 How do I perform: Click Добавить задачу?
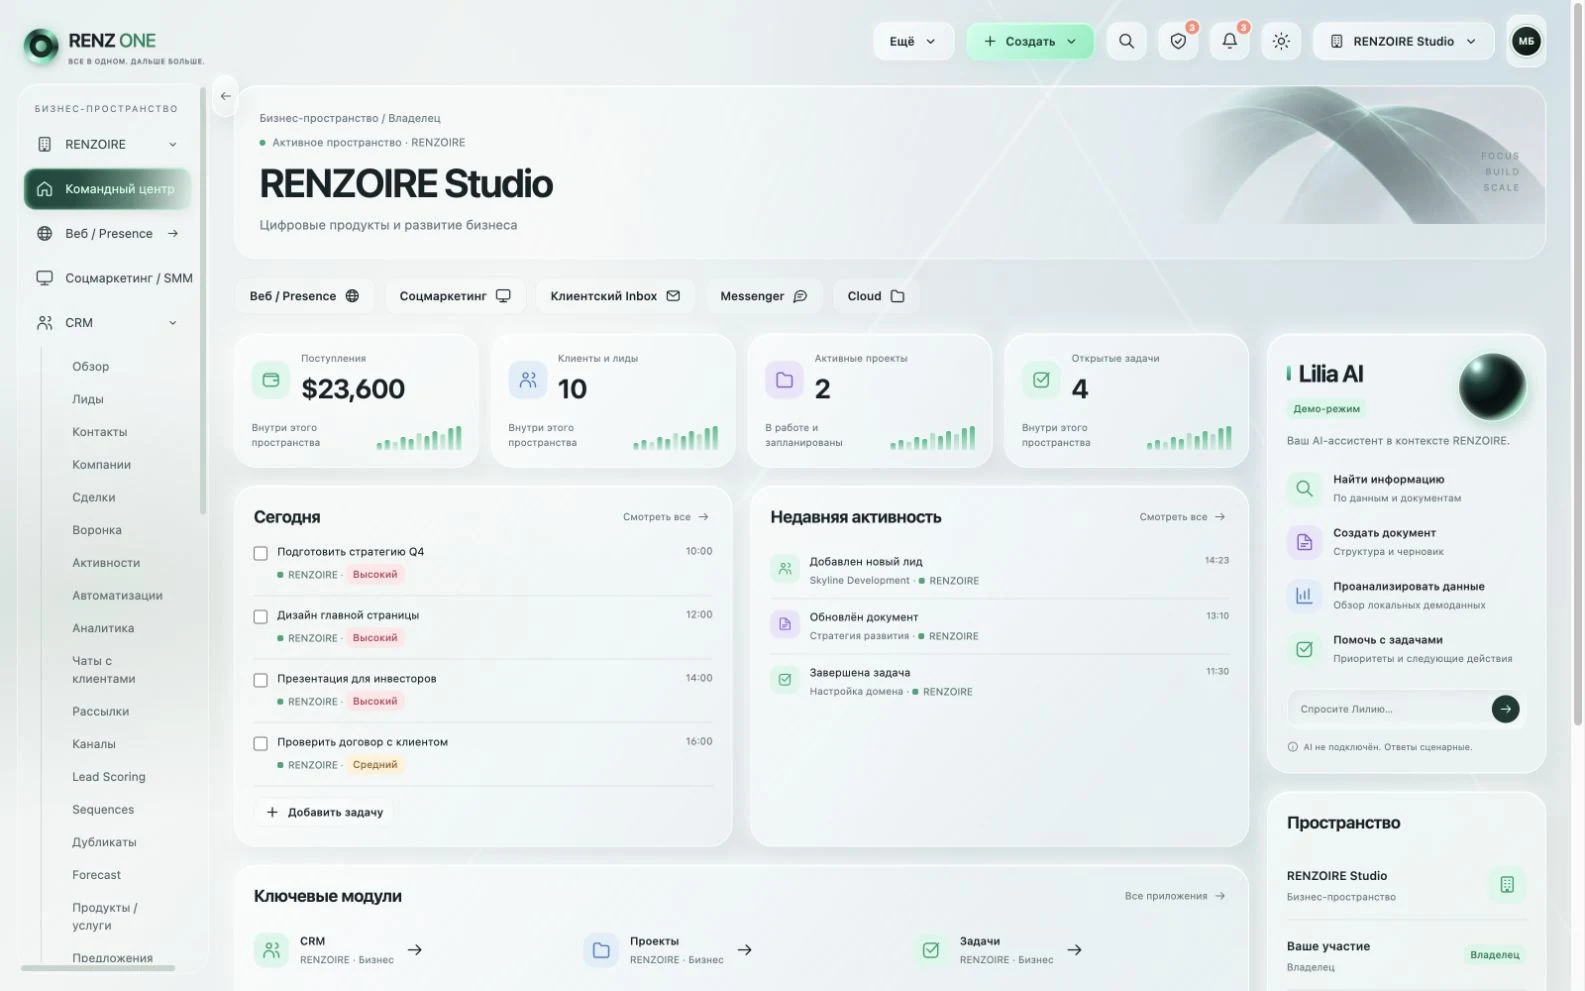pyautogui.click(x=325, y=812)
